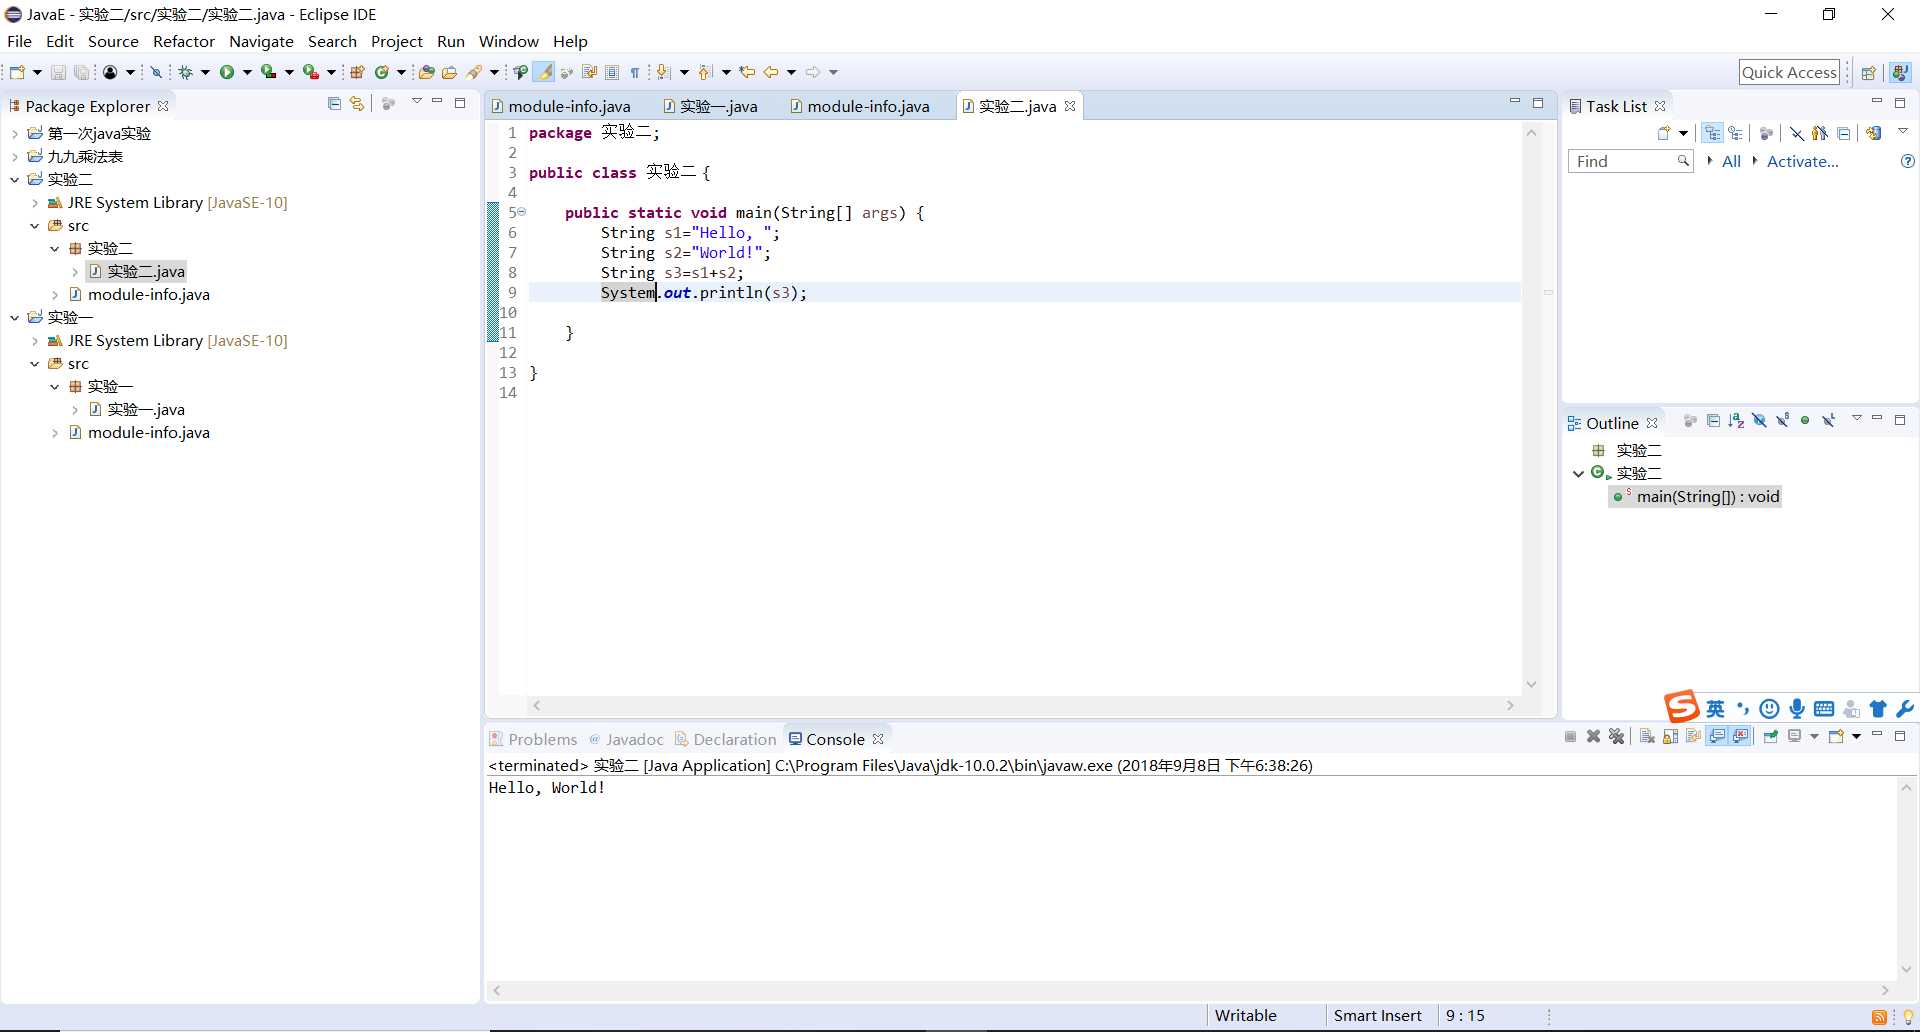Screen dimensions: 1920x1032
Task: Open the Refactor menu
Action: coord(184,41)
